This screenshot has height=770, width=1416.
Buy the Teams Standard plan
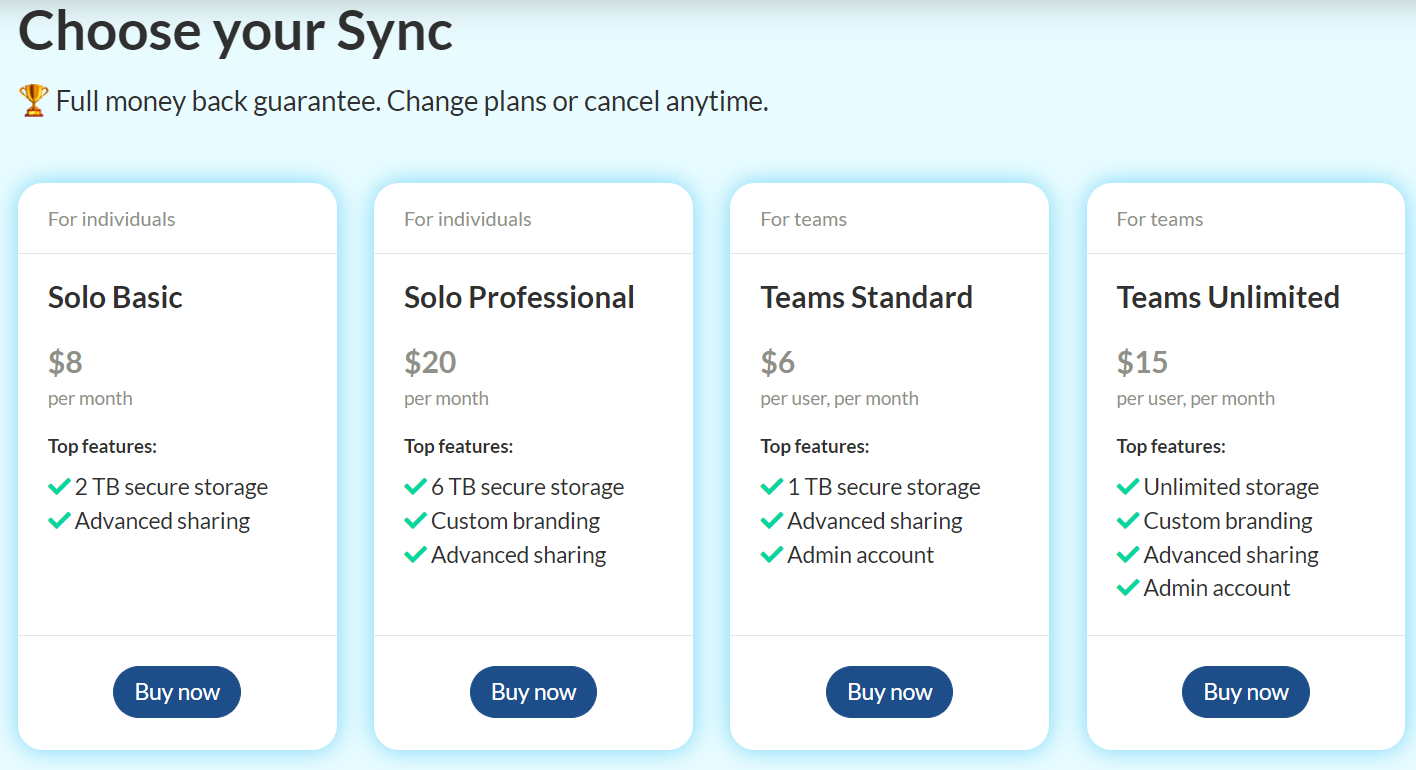(889, 692)
